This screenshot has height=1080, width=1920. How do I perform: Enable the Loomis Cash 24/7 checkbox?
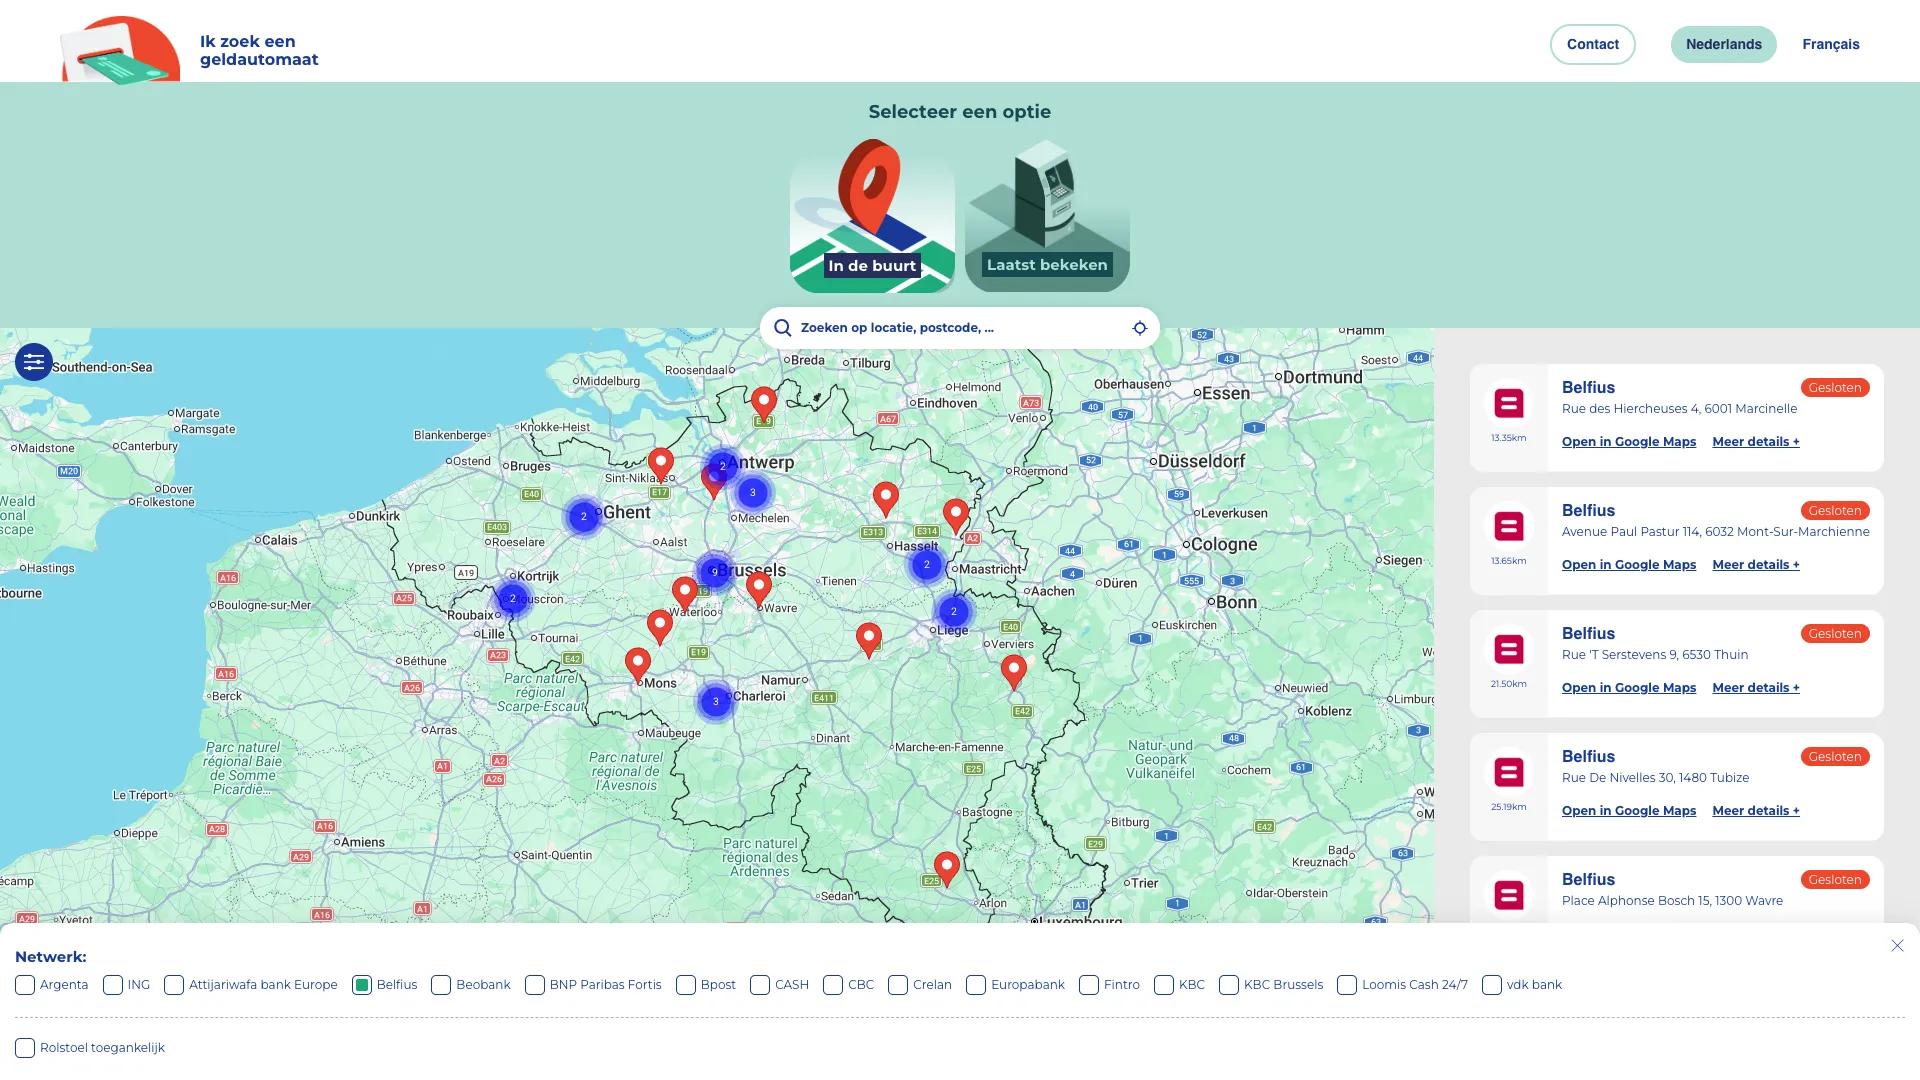click(1347, 985)
